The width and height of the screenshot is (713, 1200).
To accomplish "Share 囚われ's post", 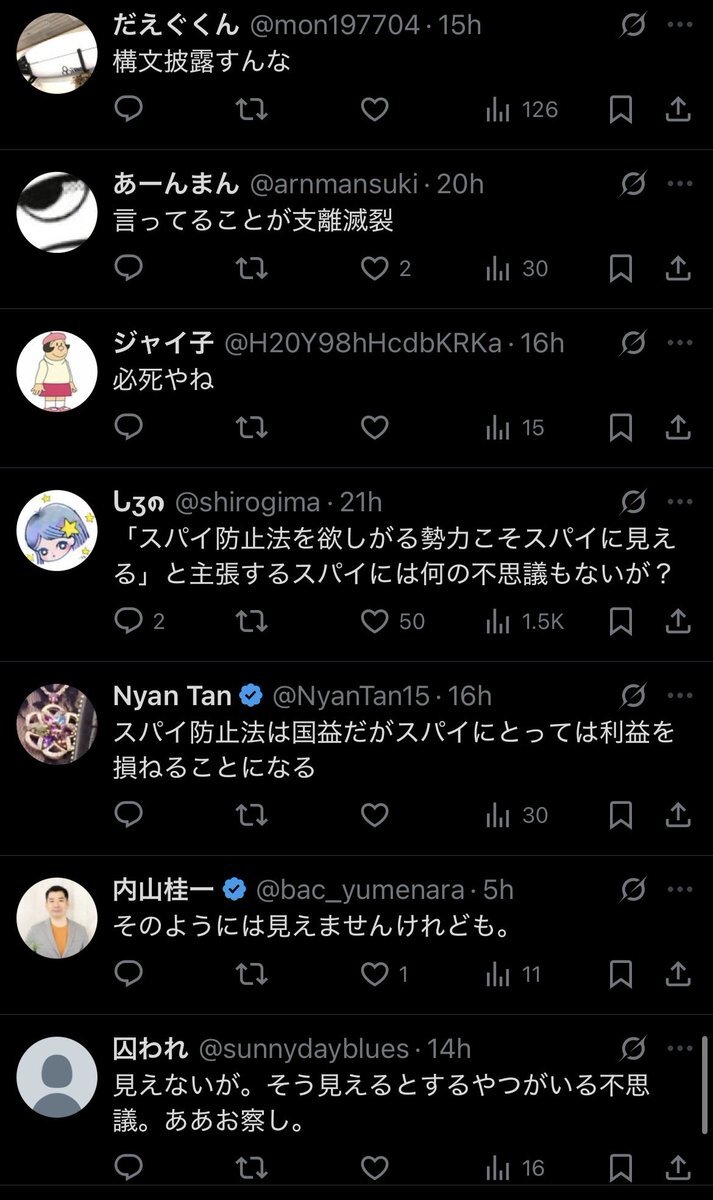I will tap(678, 1167).
